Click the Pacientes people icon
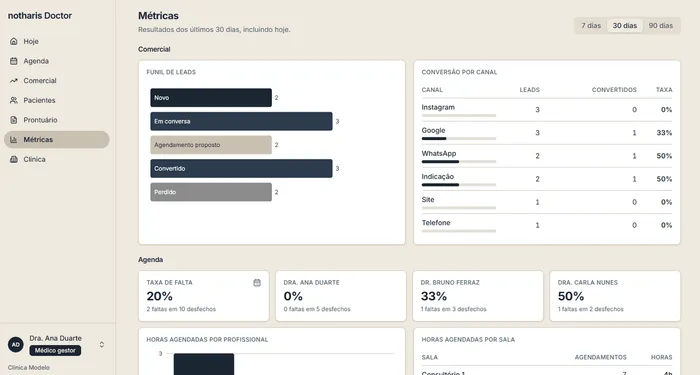Screen dimensions: 700x375 click(14, 100)
